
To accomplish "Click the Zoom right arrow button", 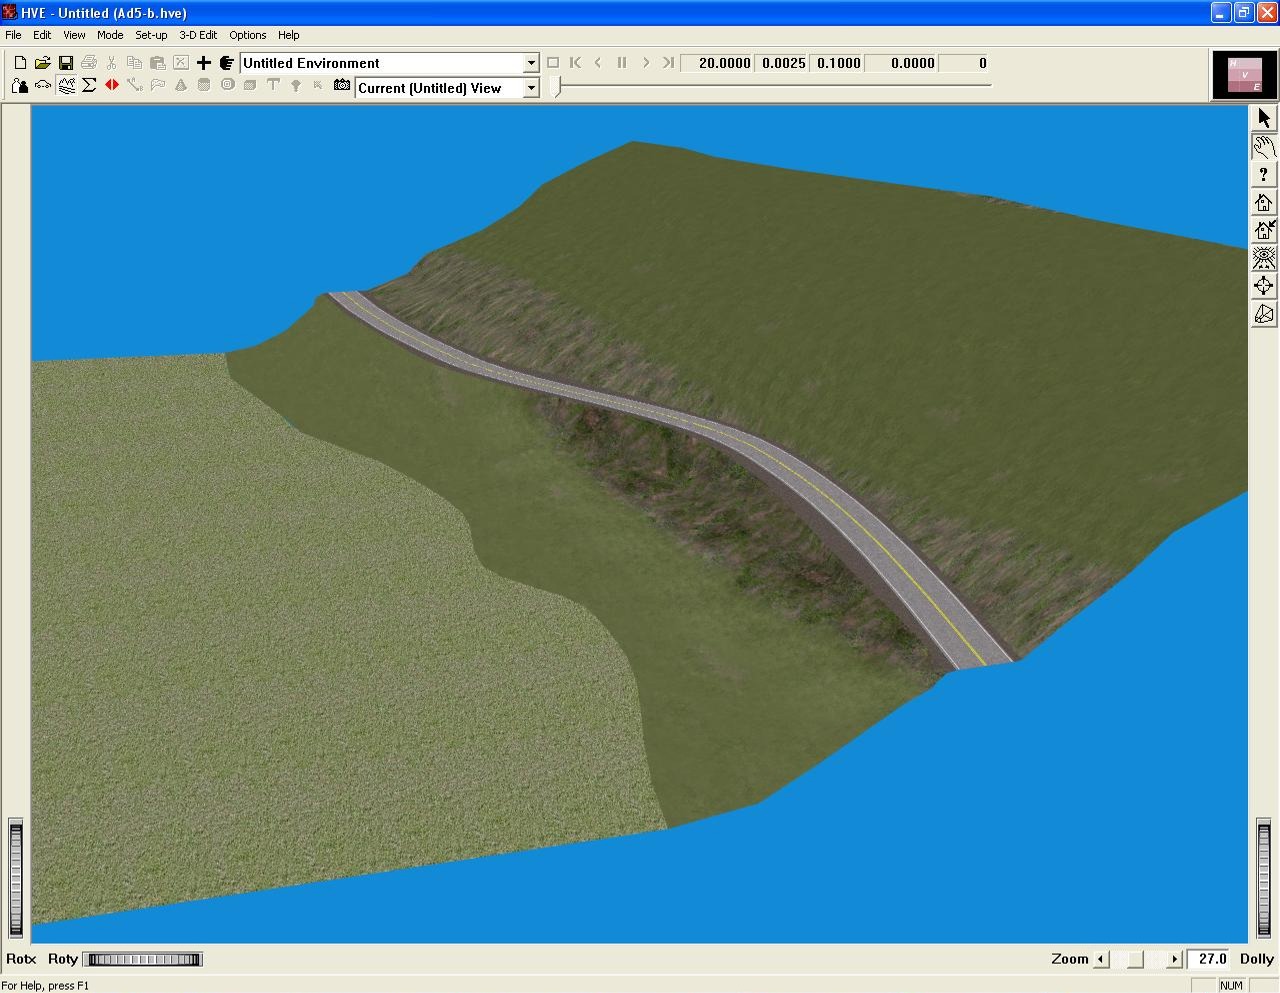I will pos(1175,959).
